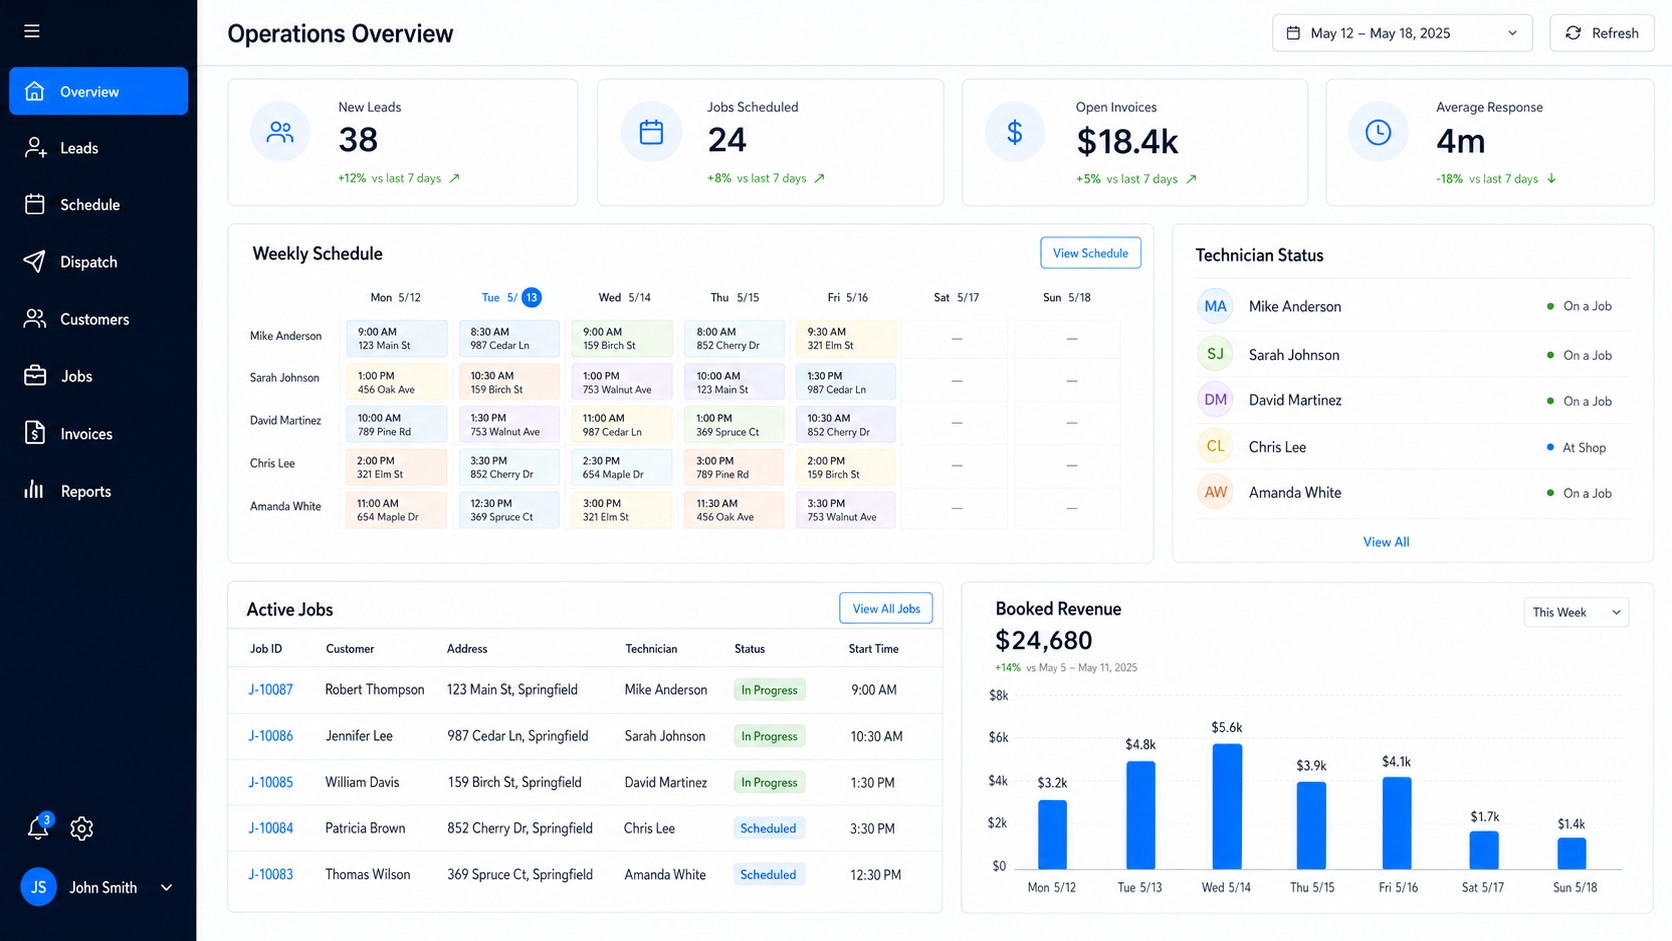Screen dimensions: 1672x941
Task: Select the MA avatar for Mike Anderson
Action: pos(1215,306)
